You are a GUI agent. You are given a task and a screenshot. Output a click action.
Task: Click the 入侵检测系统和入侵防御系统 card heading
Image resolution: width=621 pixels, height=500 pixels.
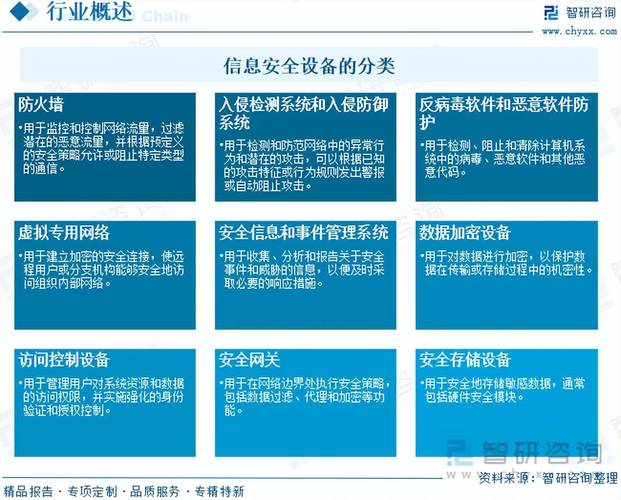click(304, 112)
